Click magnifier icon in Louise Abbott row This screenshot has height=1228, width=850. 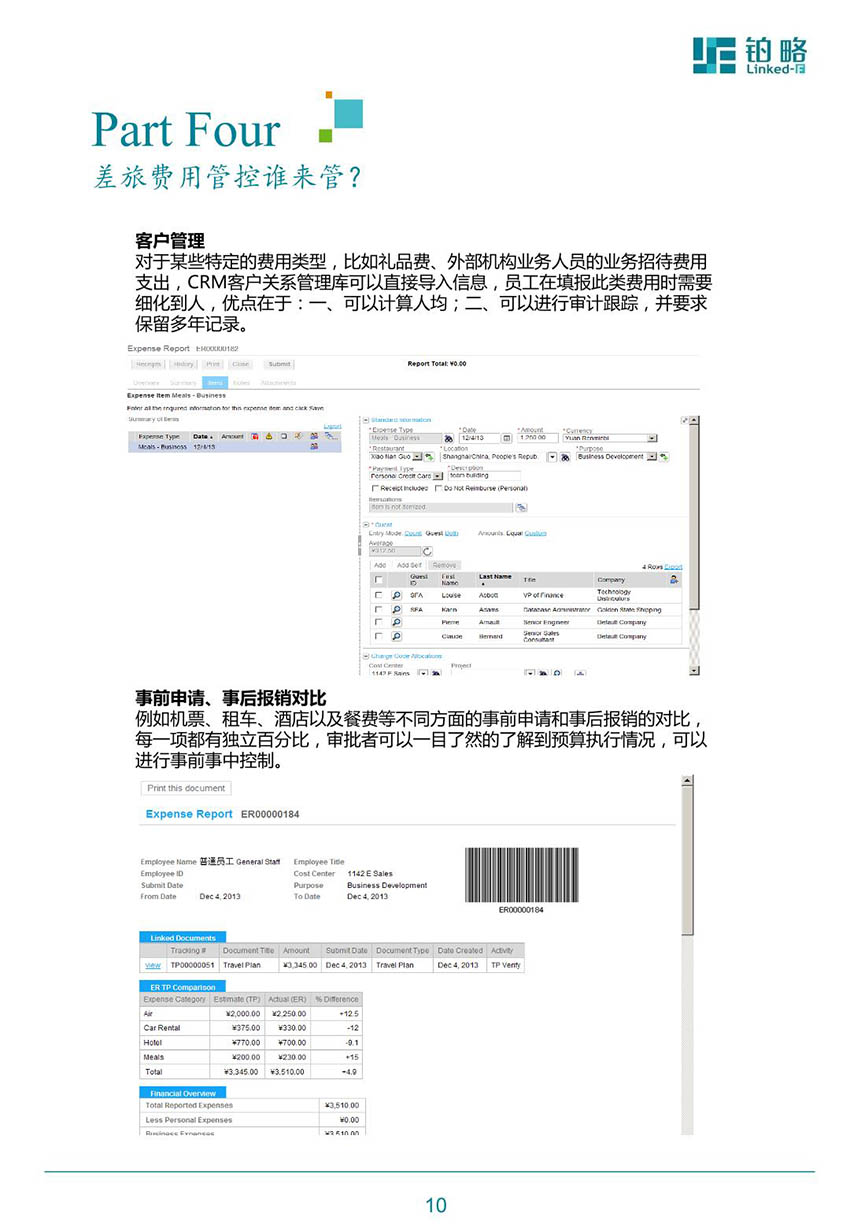(x=396, y=595)
